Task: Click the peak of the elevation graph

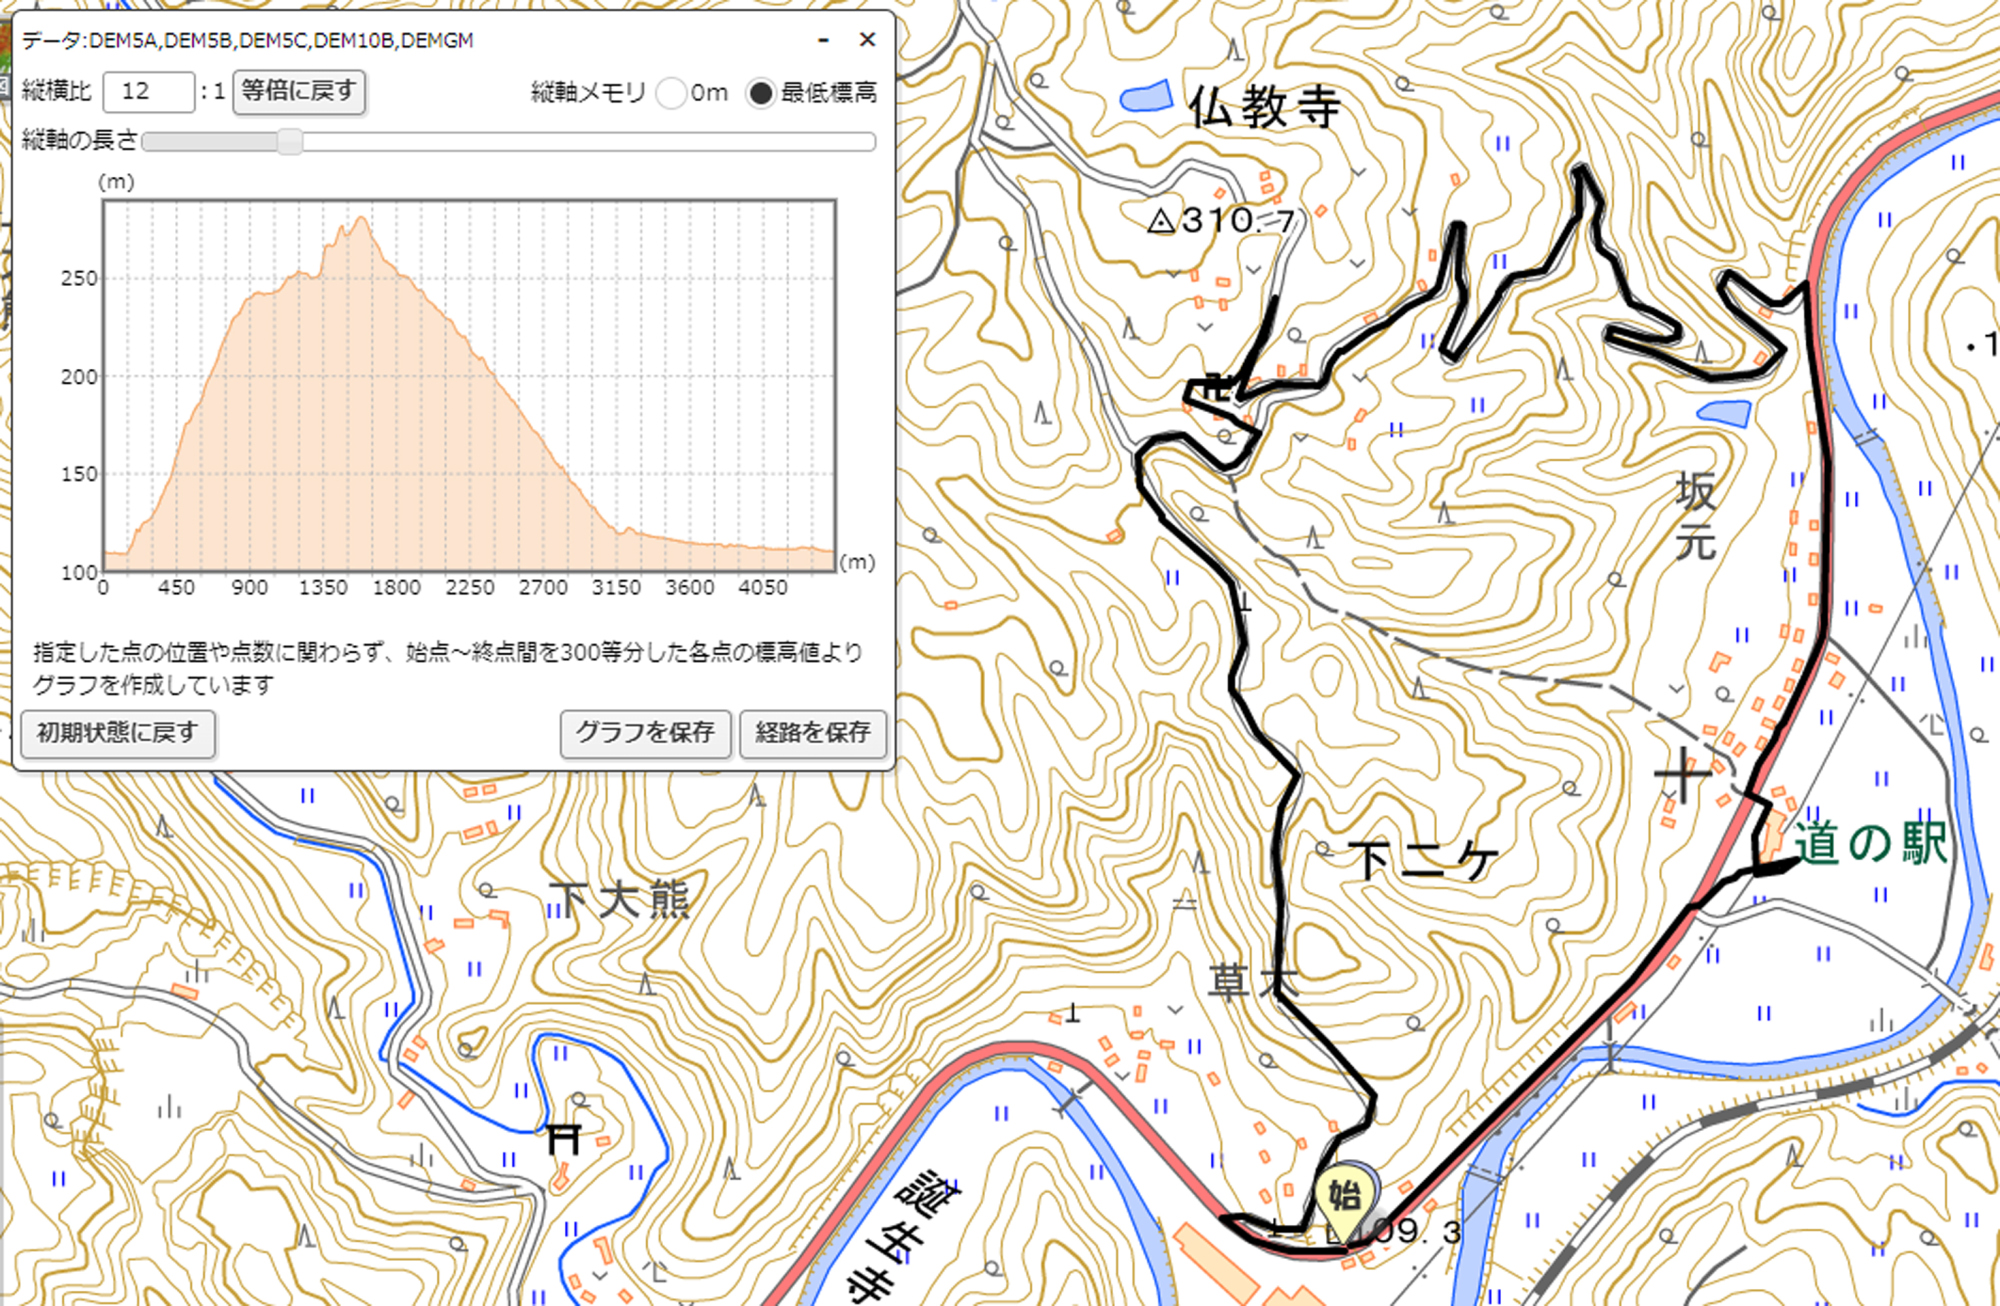Action: point(361,220)
